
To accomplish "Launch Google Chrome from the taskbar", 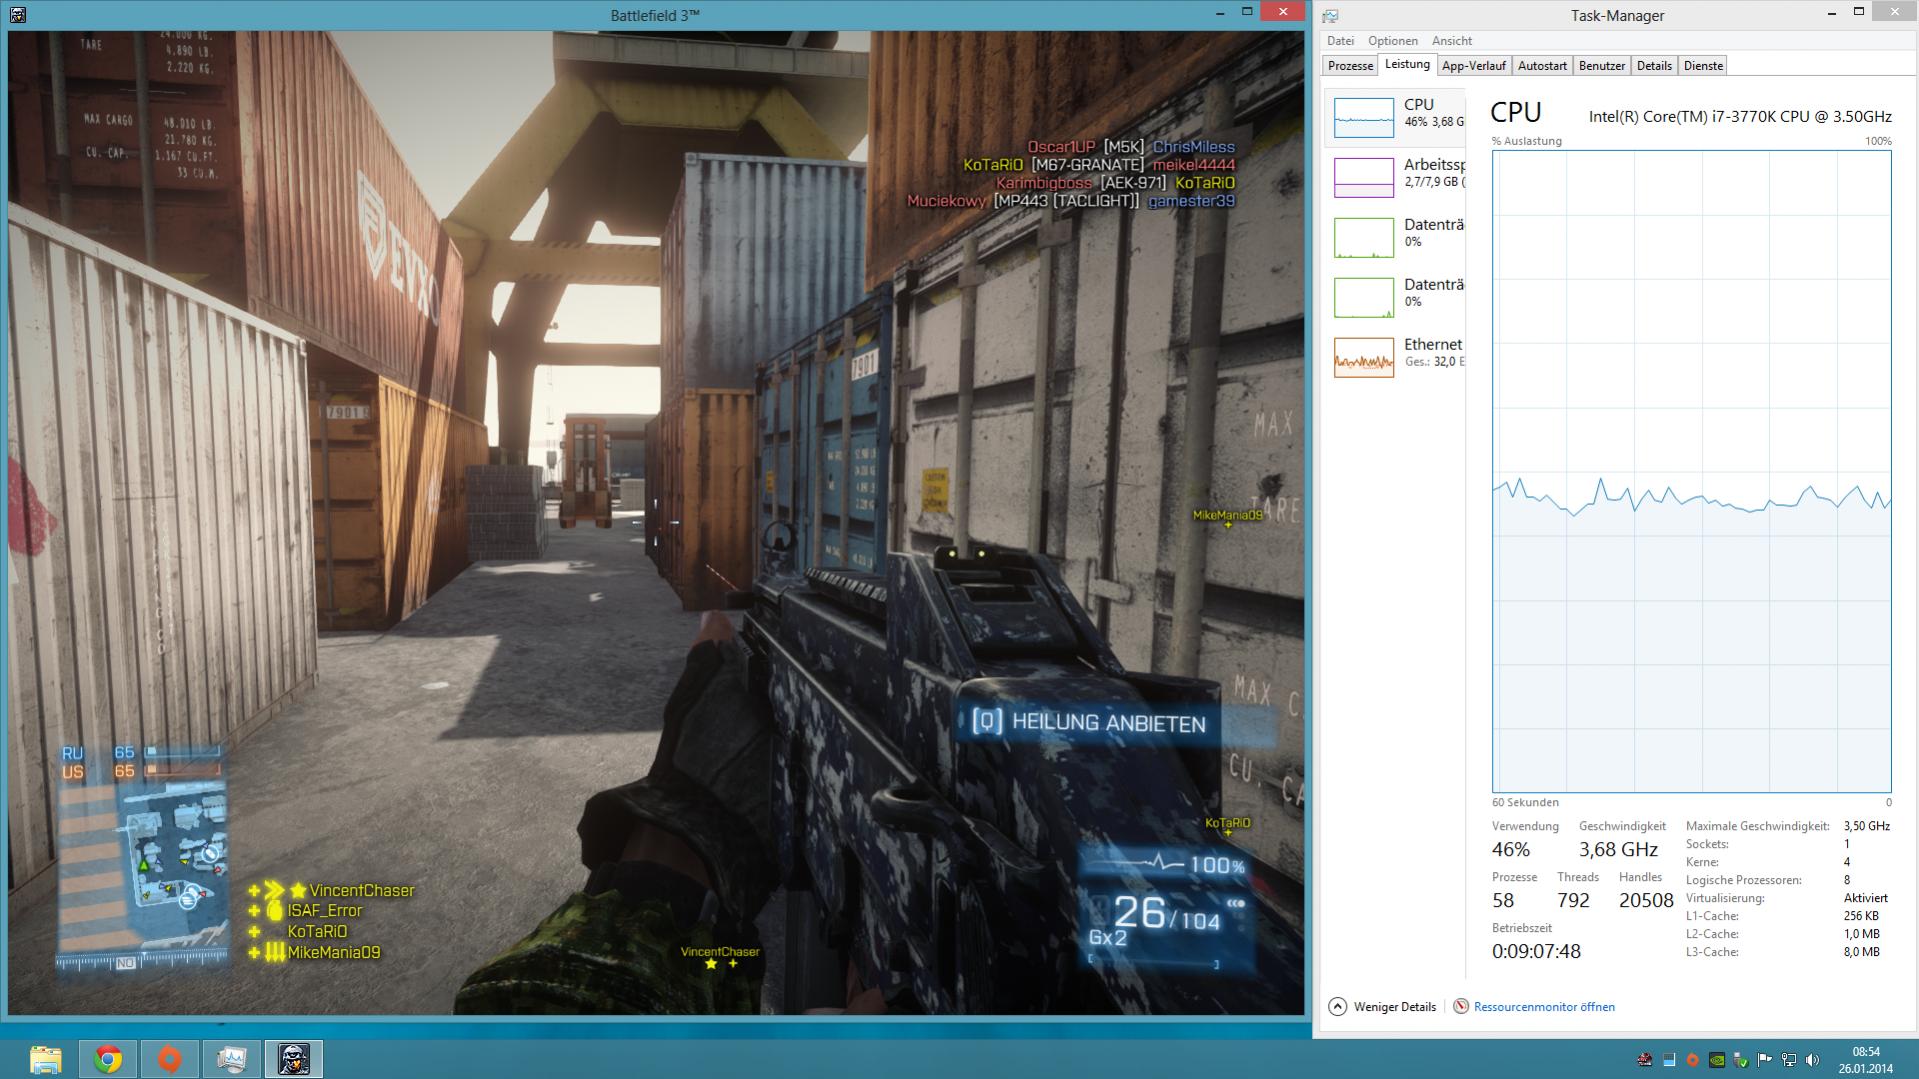I will pyautogui.click(x=108, y=1058).
